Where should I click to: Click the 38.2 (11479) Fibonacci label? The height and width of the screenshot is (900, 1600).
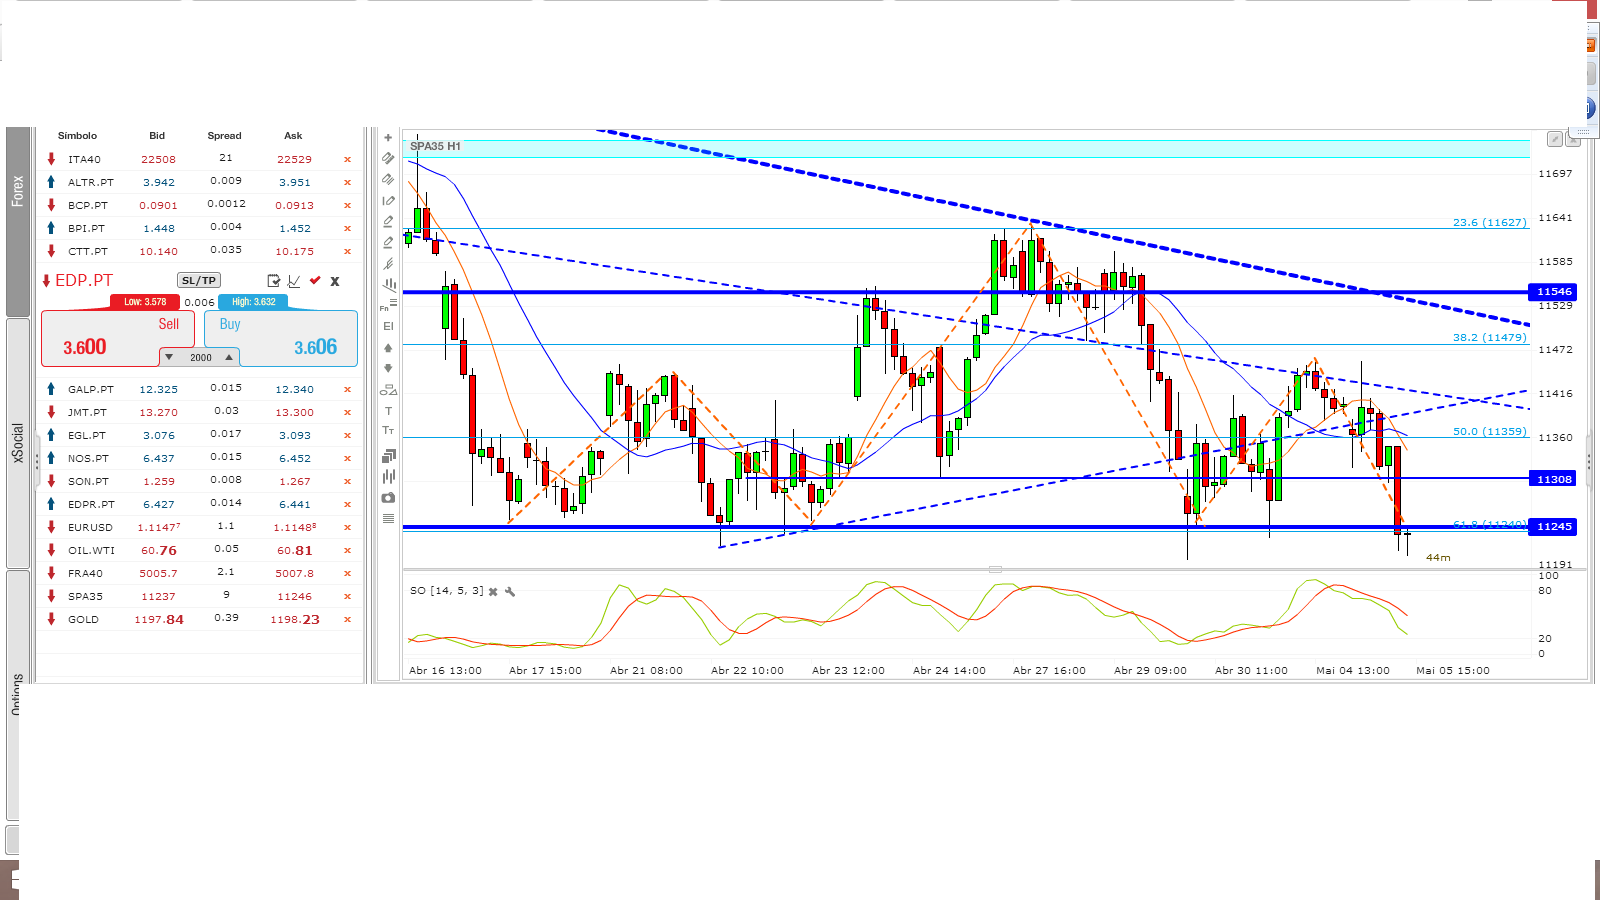point(1490,338)
